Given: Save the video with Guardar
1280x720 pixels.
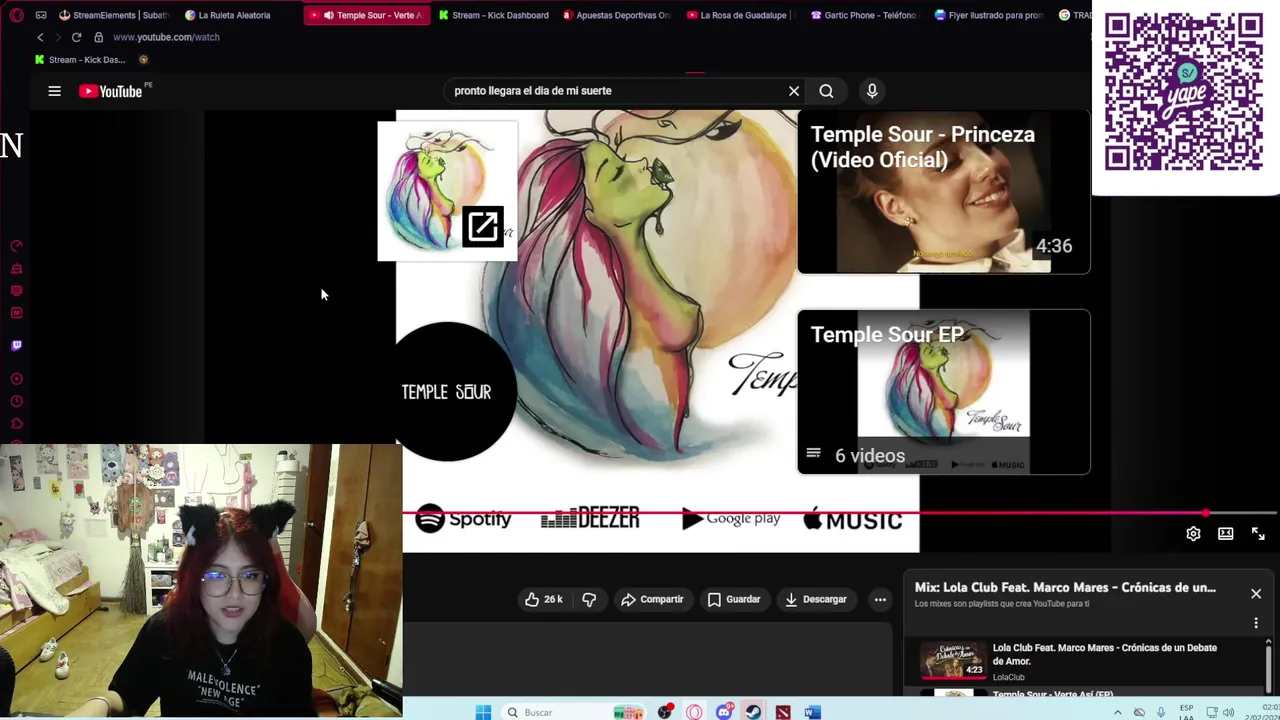Looking at the screenshot, I should [734, 599].
